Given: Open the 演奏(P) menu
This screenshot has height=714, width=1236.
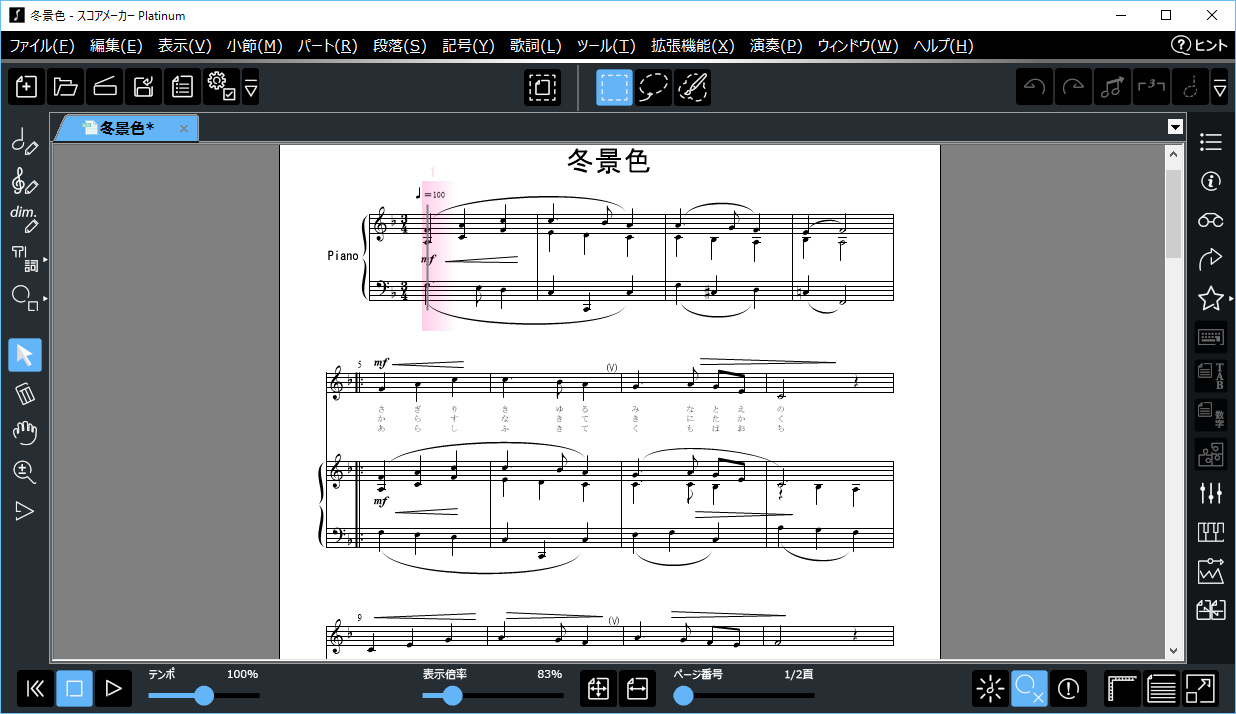Looking at the screenshot, I should [x=776, y=46].
